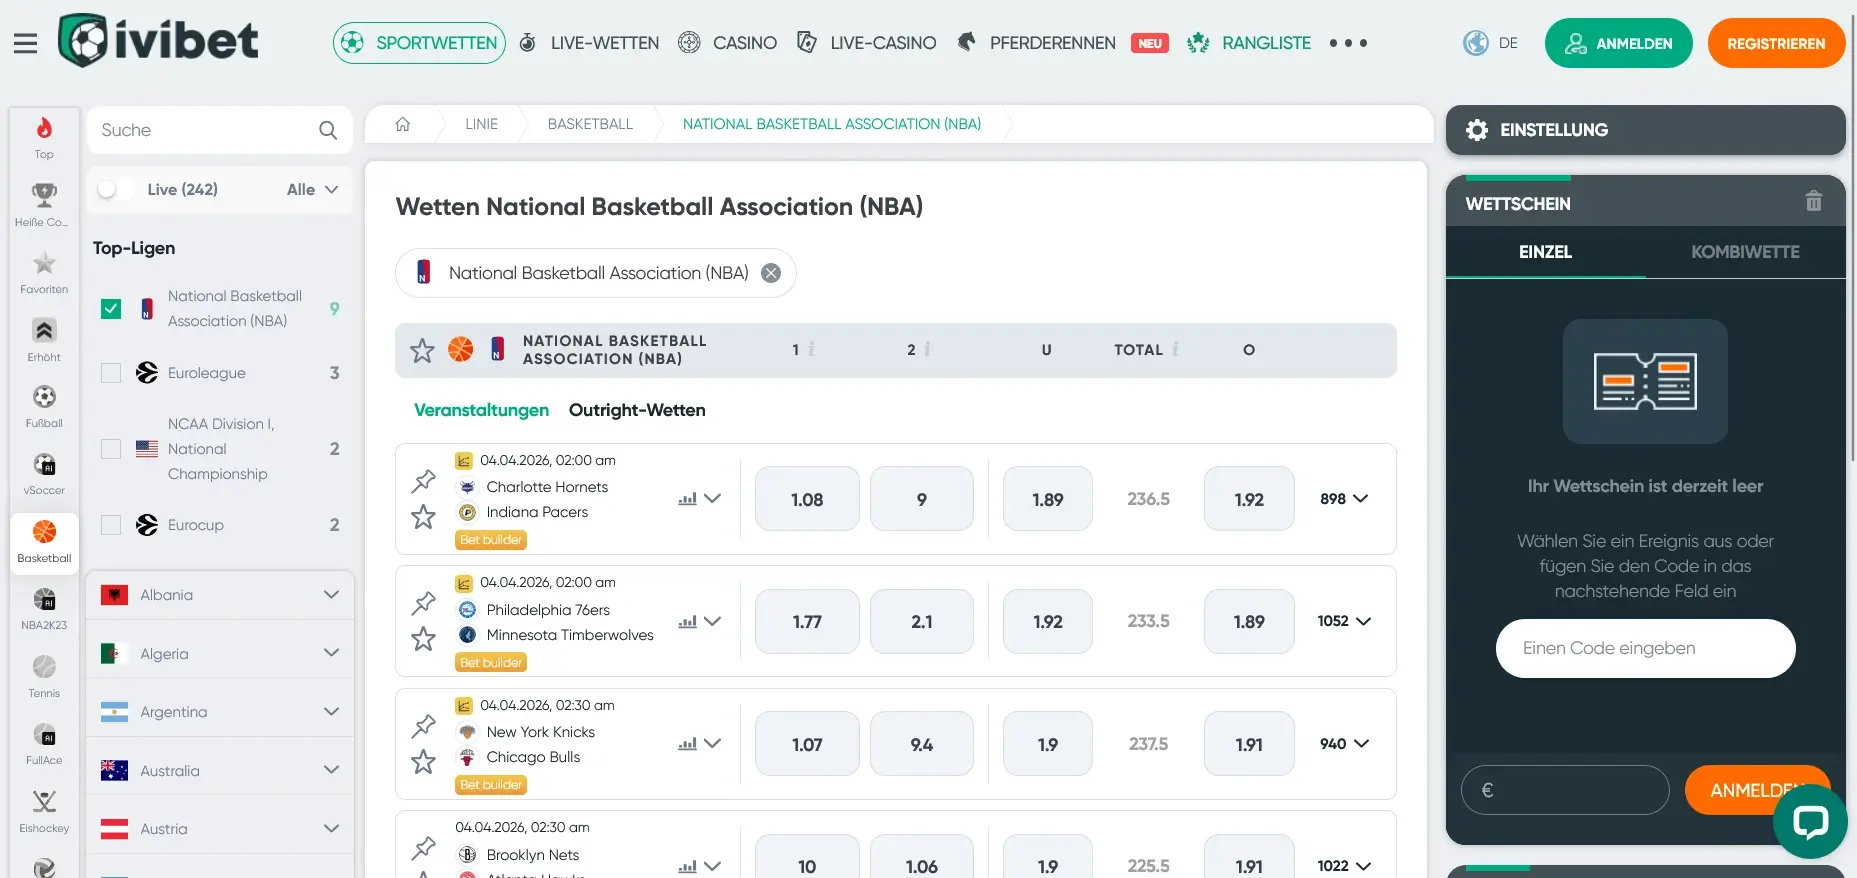Open the Sportwetten nav tab

coord(420,43)
